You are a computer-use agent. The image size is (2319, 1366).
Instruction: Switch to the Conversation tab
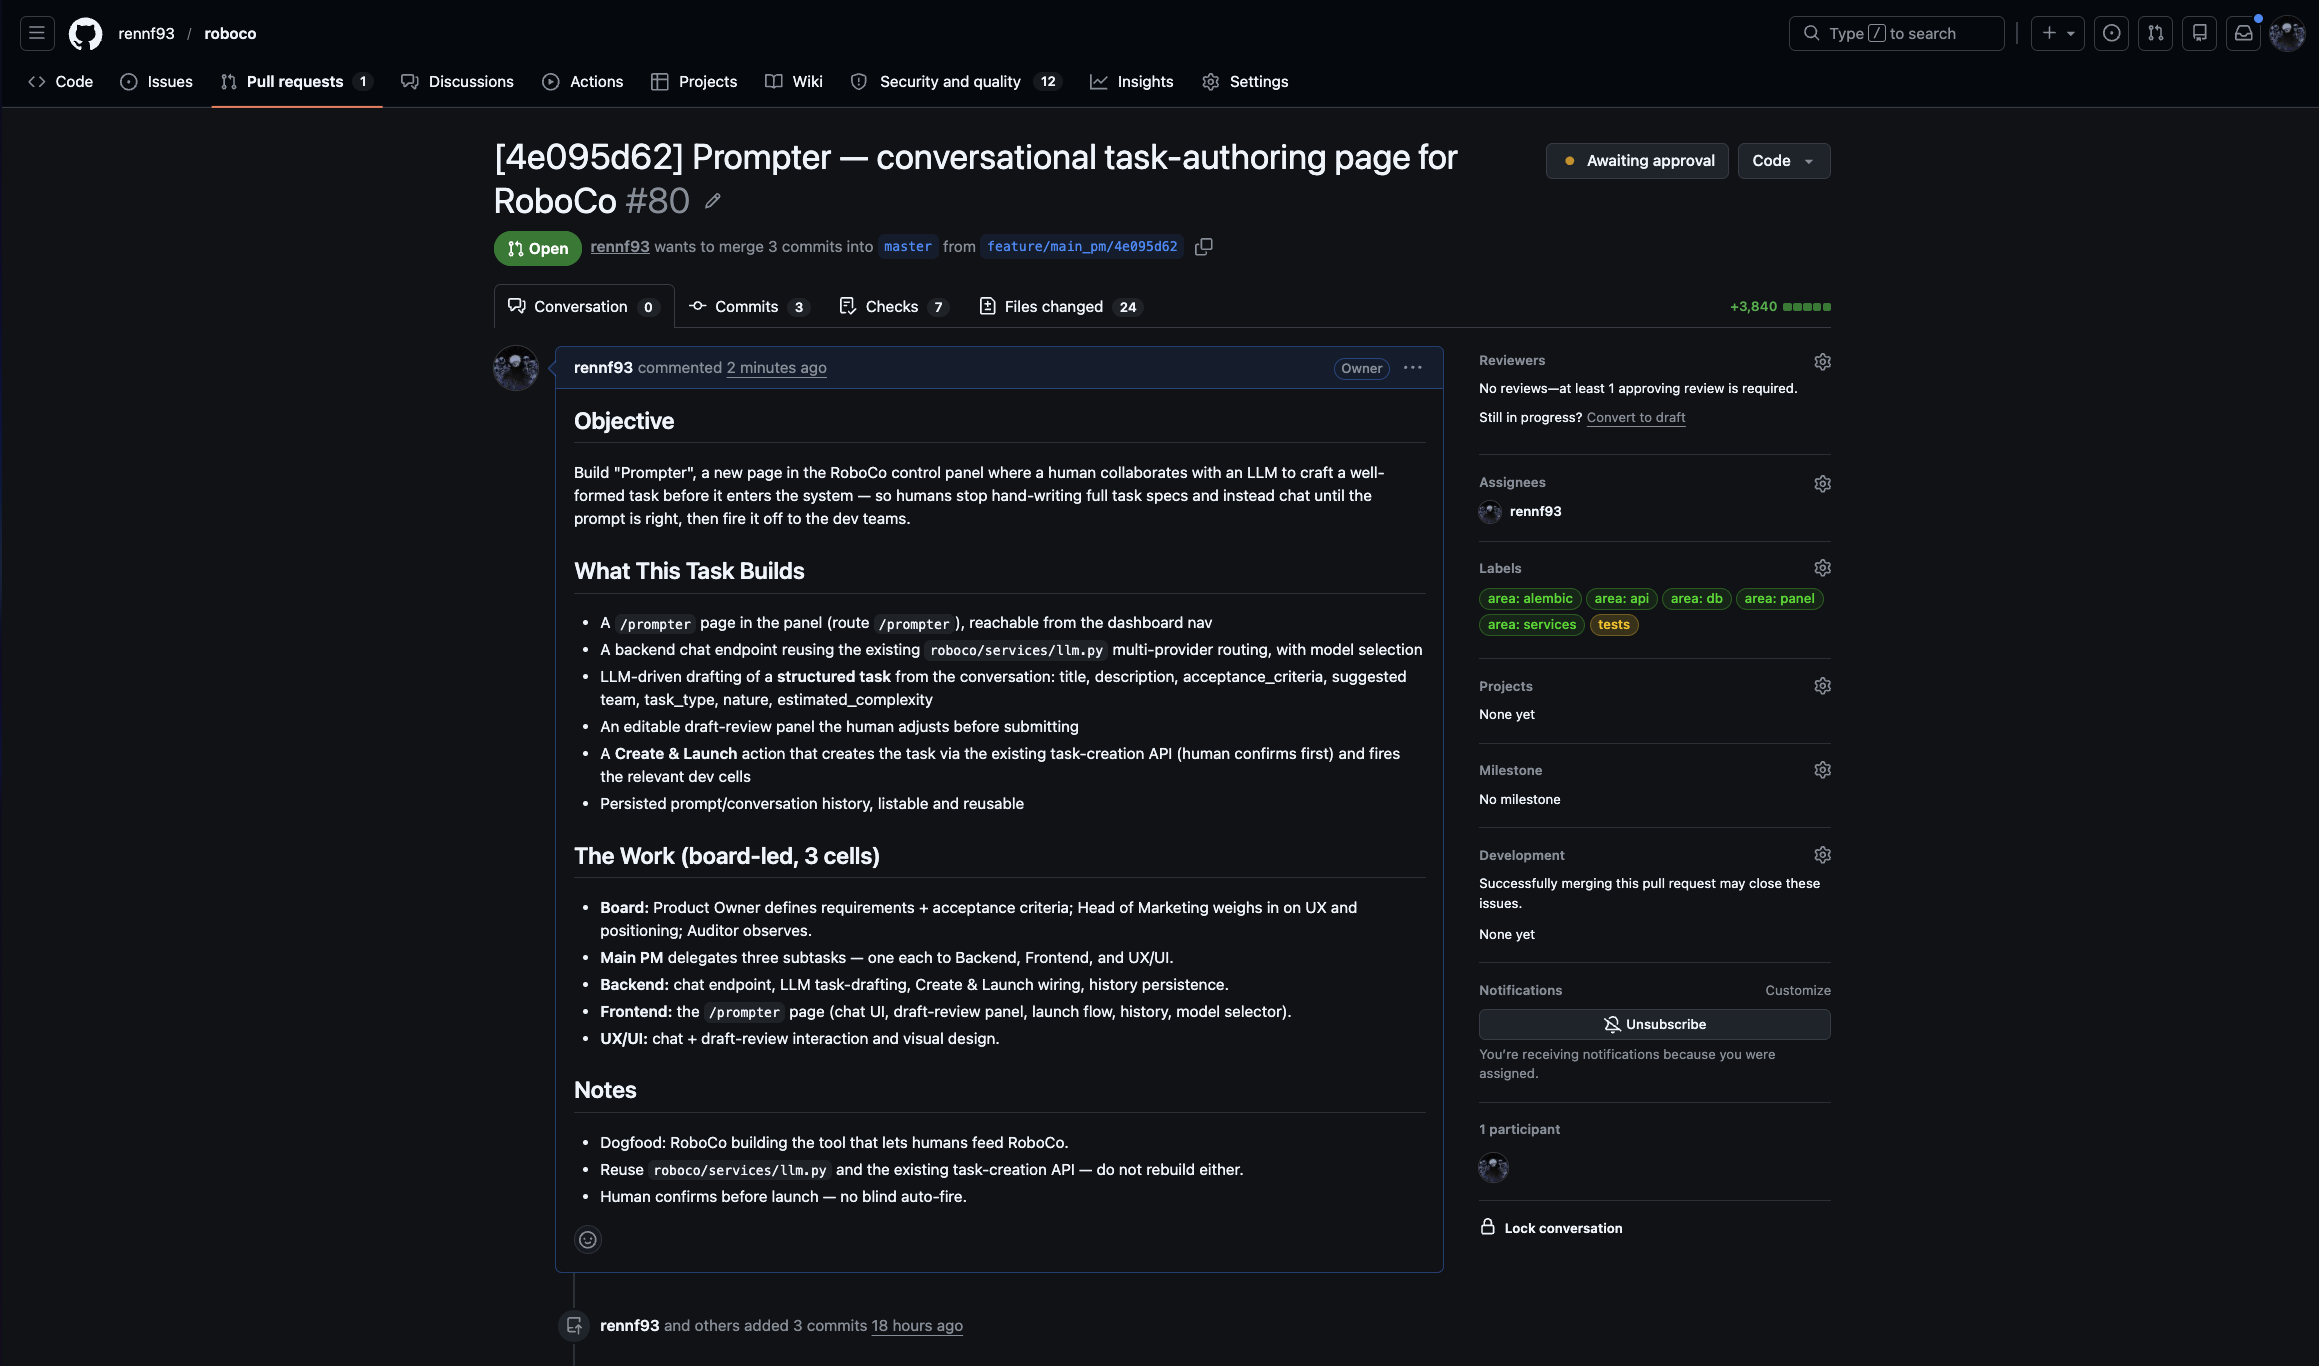coord(584,307)
